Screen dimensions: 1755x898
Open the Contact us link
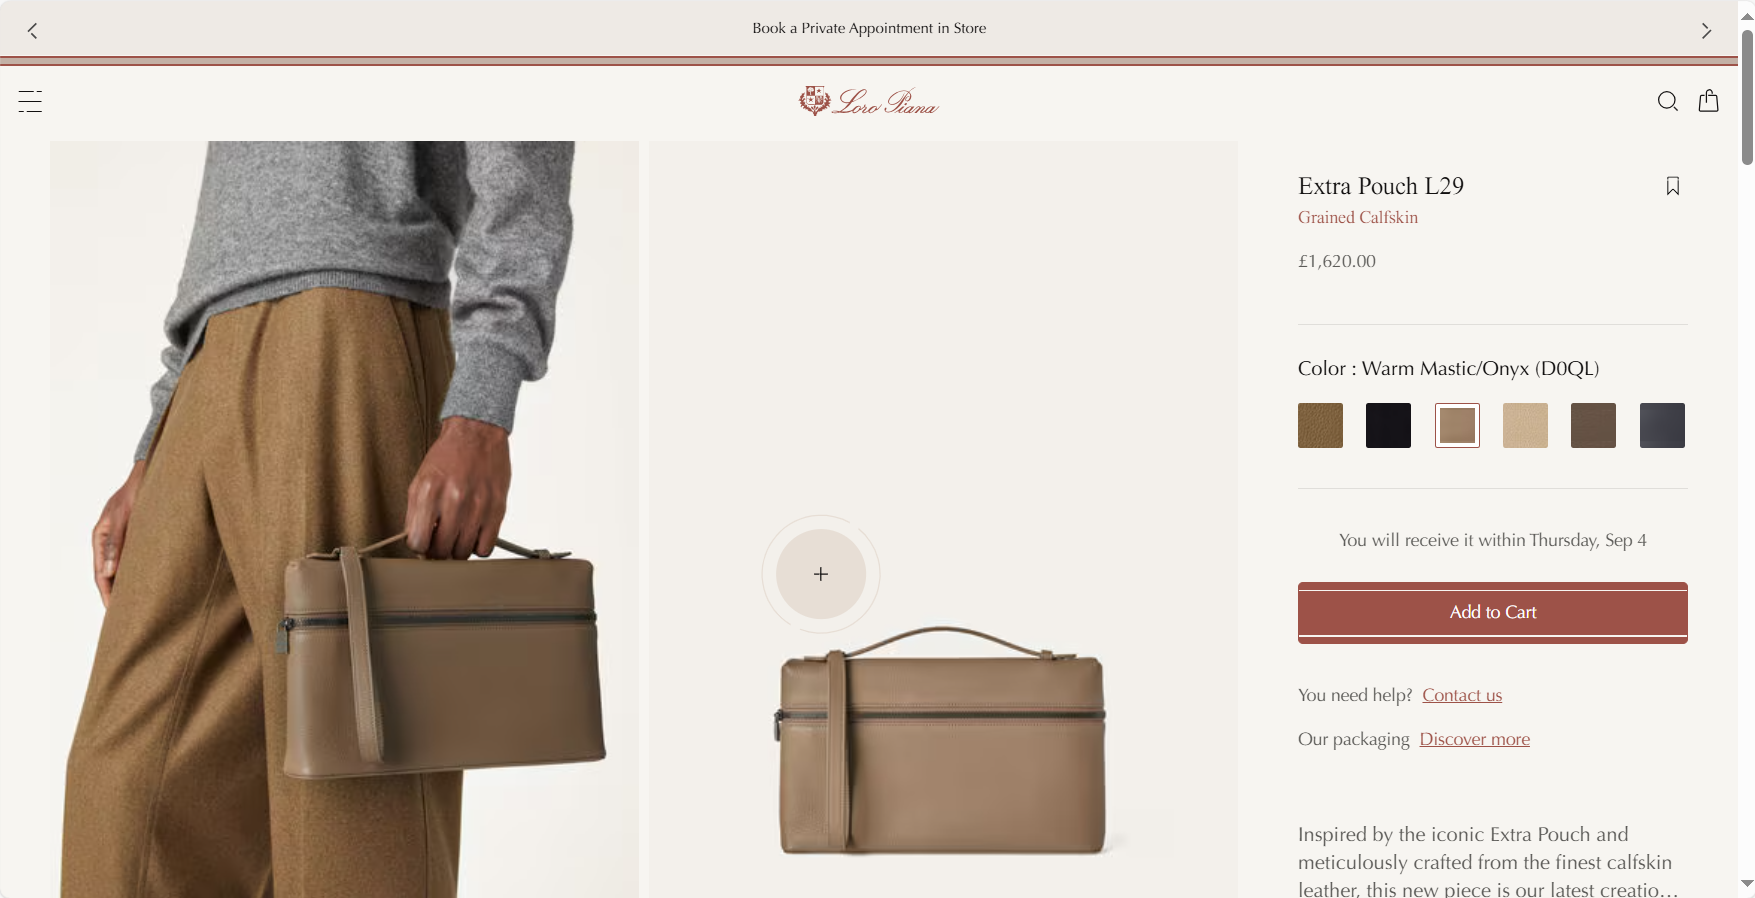[1462, 695]
